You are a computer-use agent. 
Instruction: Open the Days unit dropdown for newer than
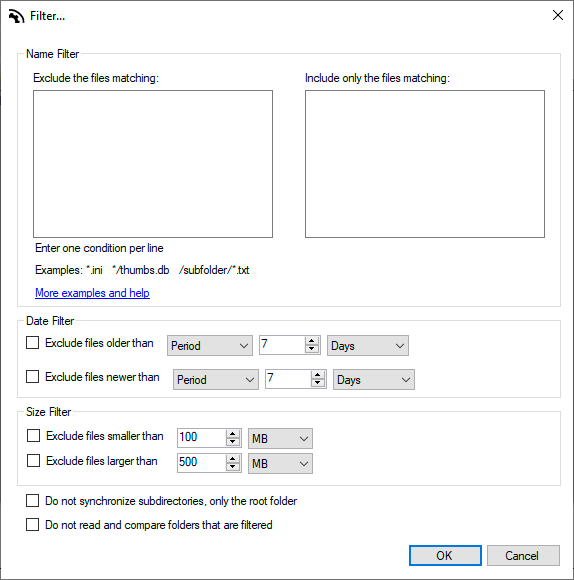click(374, 380)
